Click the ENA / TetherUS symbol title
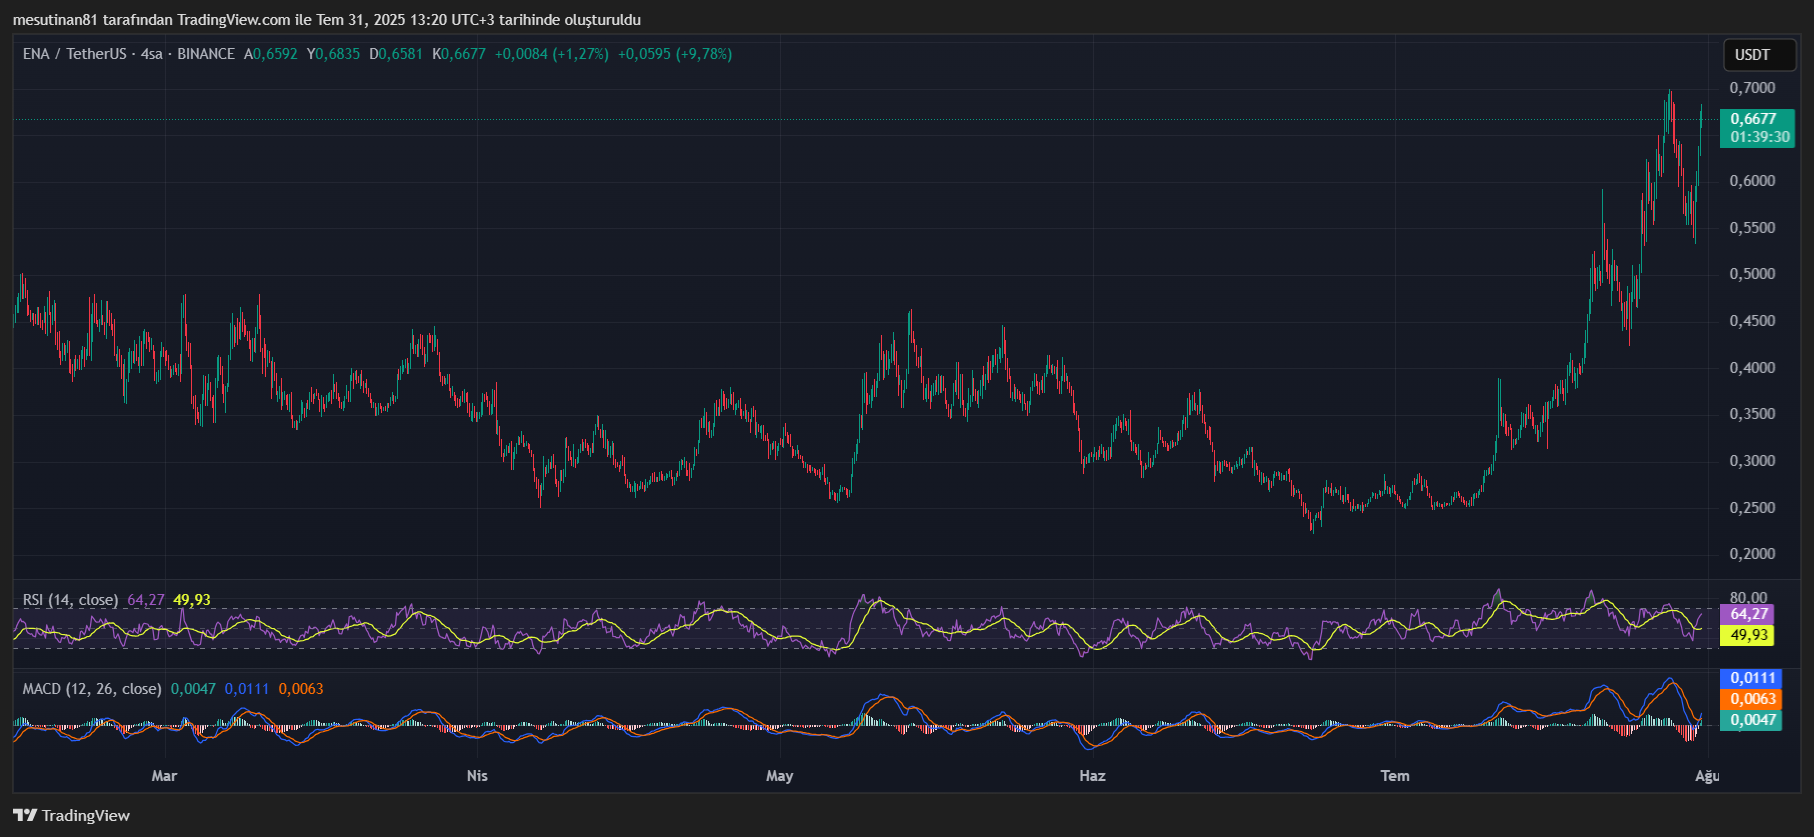This screenshot has height=837, width=1814. point(75,54)
